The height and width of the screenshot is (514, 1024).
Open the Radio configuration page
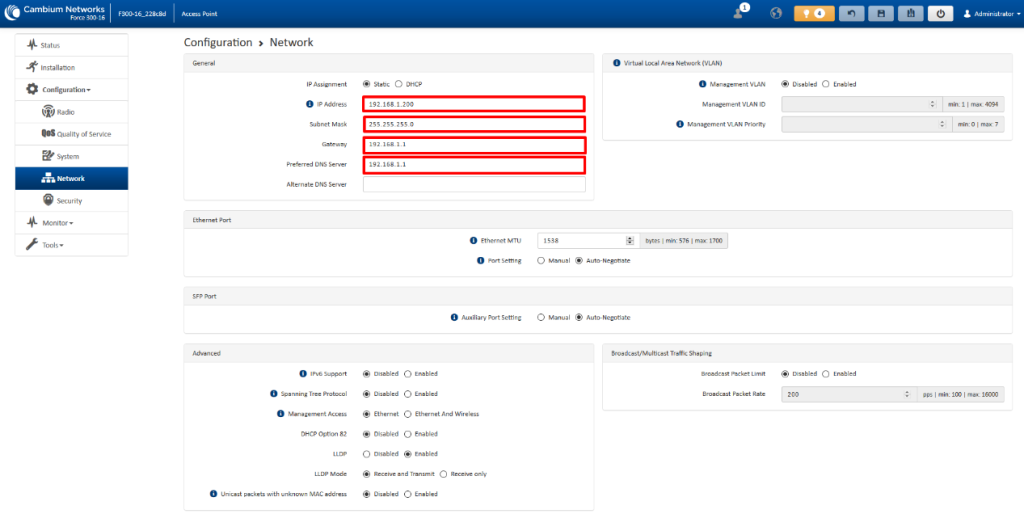(x=64, y=112)
